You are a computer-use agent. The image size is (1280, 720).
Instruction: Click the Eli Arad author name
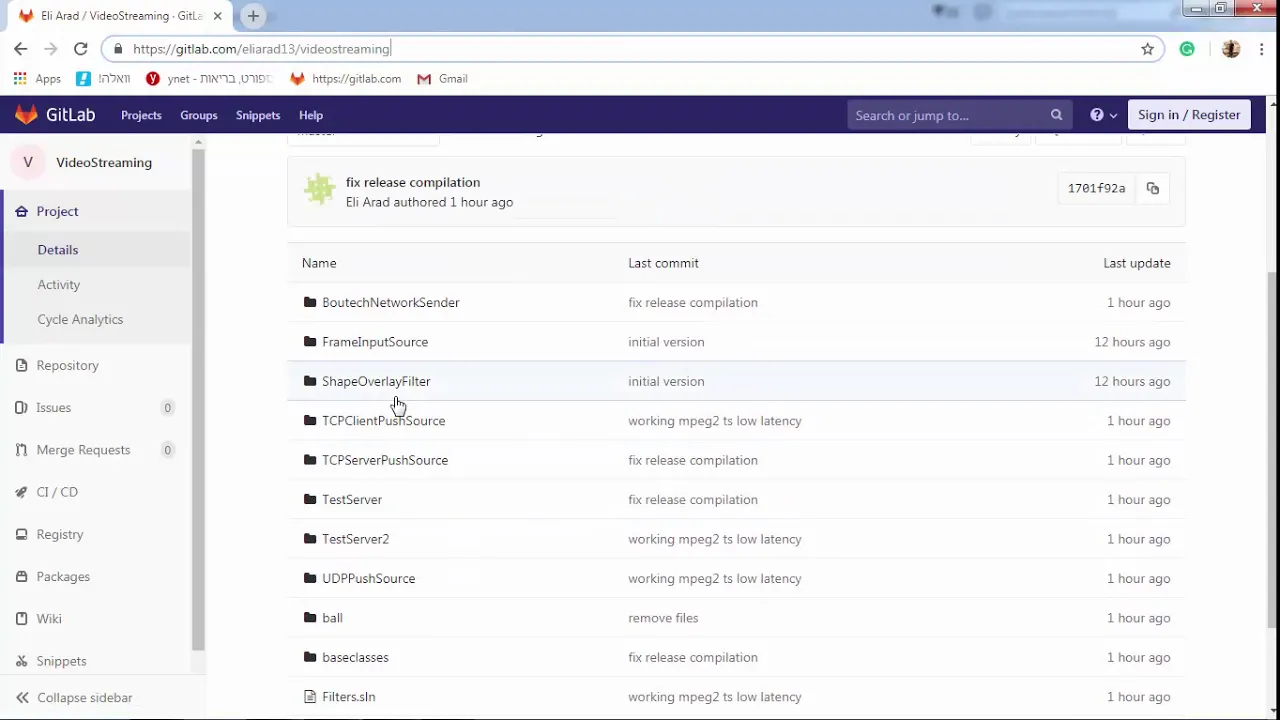pyautogui.click(x=368, y=202)
